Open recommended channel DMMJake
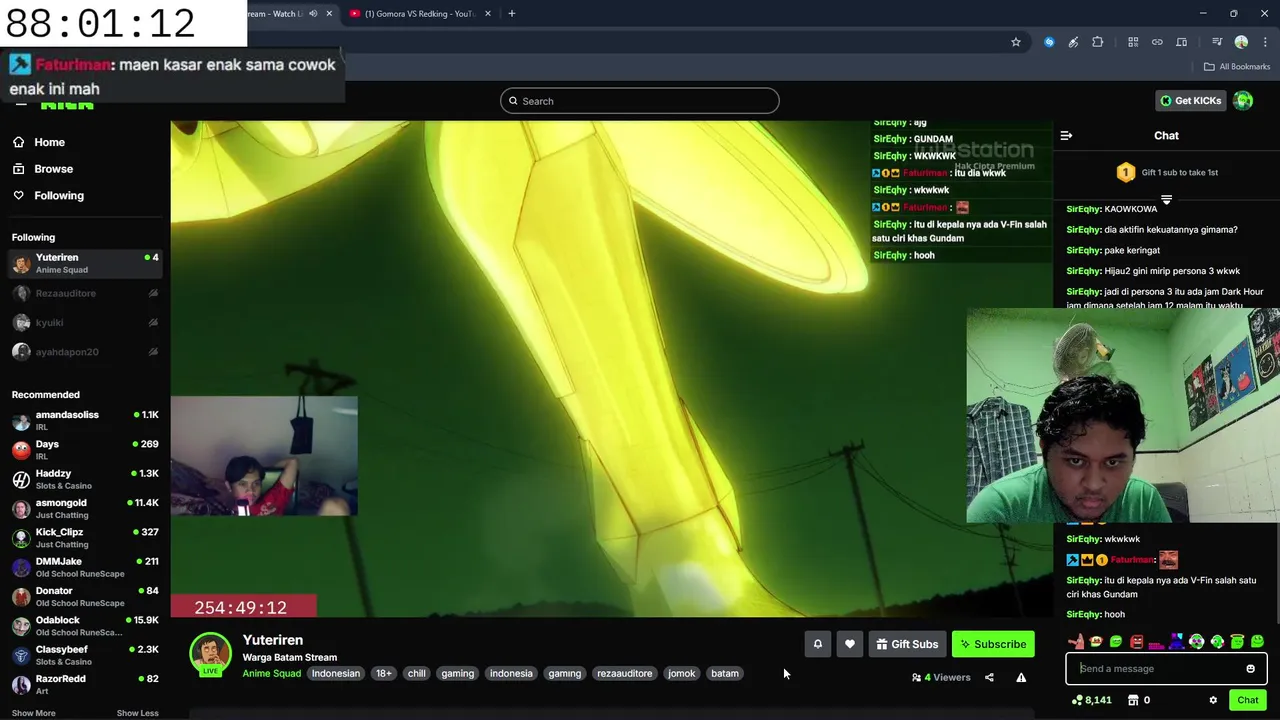Screen dimensions: 1280x720 (84, 567)
